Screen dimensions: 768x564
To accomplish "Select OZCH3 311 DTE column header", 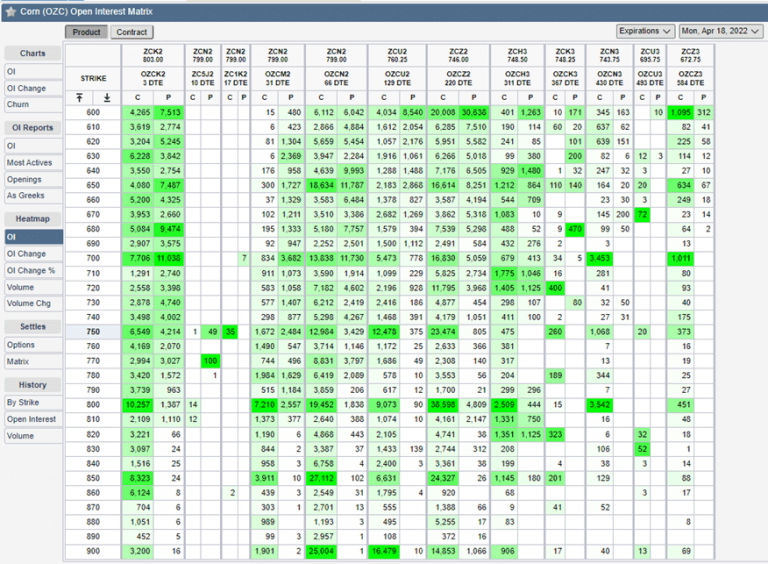I will click(x=517, y=78).
